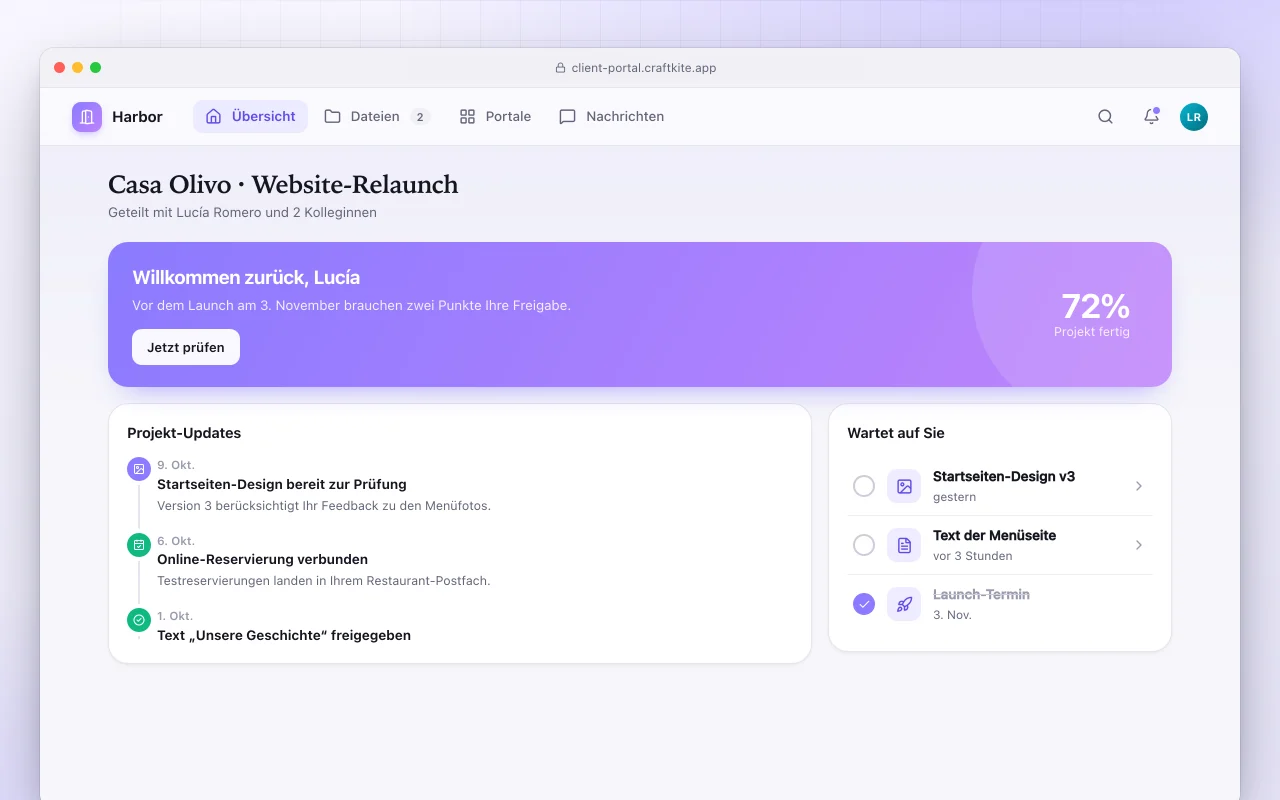
Task: Click the address bar URL client-portal.craftkite.app
Action: pos(644,68)
